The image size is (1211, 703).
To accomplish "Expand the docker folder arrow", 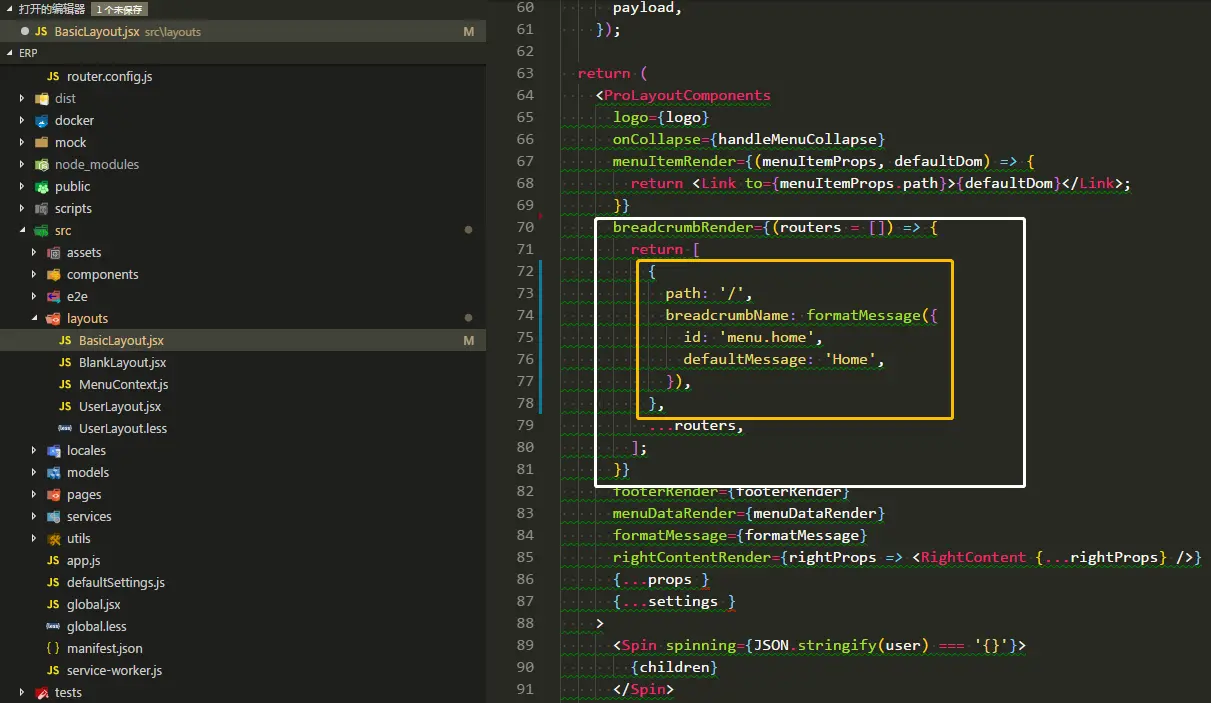I will pos(22,120).
